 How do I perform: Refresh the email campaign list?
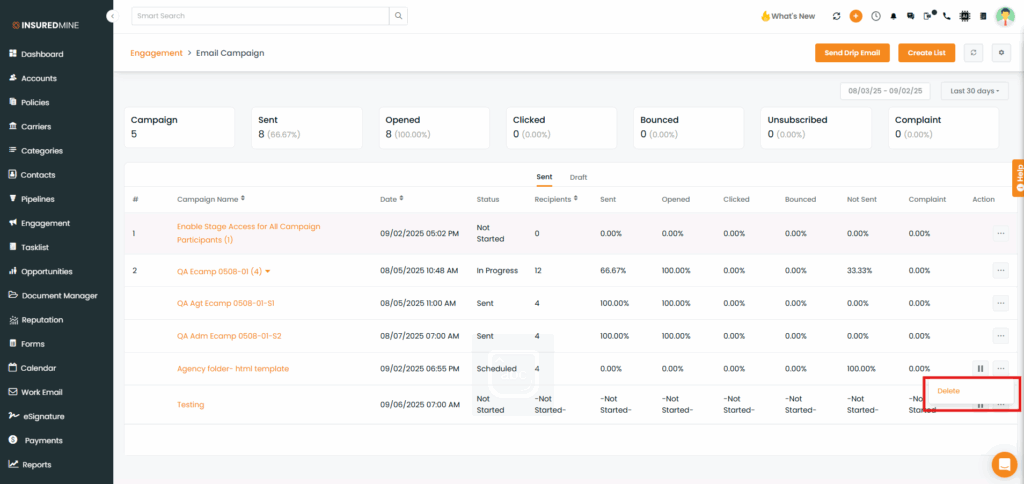click(x=975, y=53)
